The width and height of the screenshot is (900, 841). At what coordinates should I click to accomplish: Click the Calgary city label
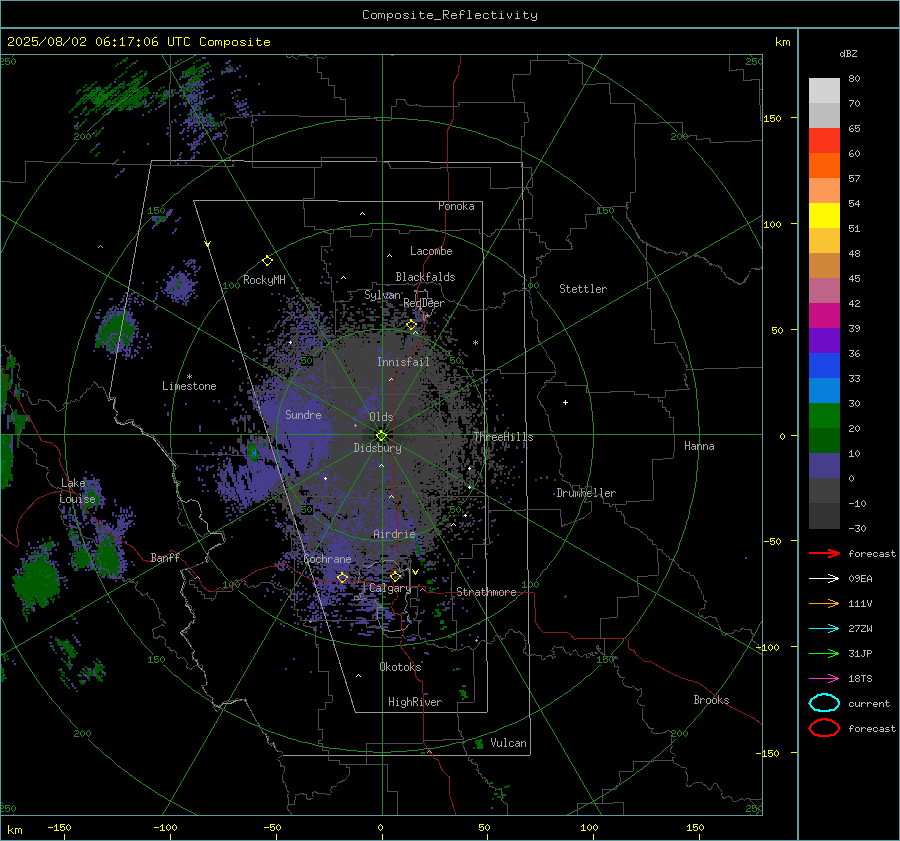(x=390, y=588)
